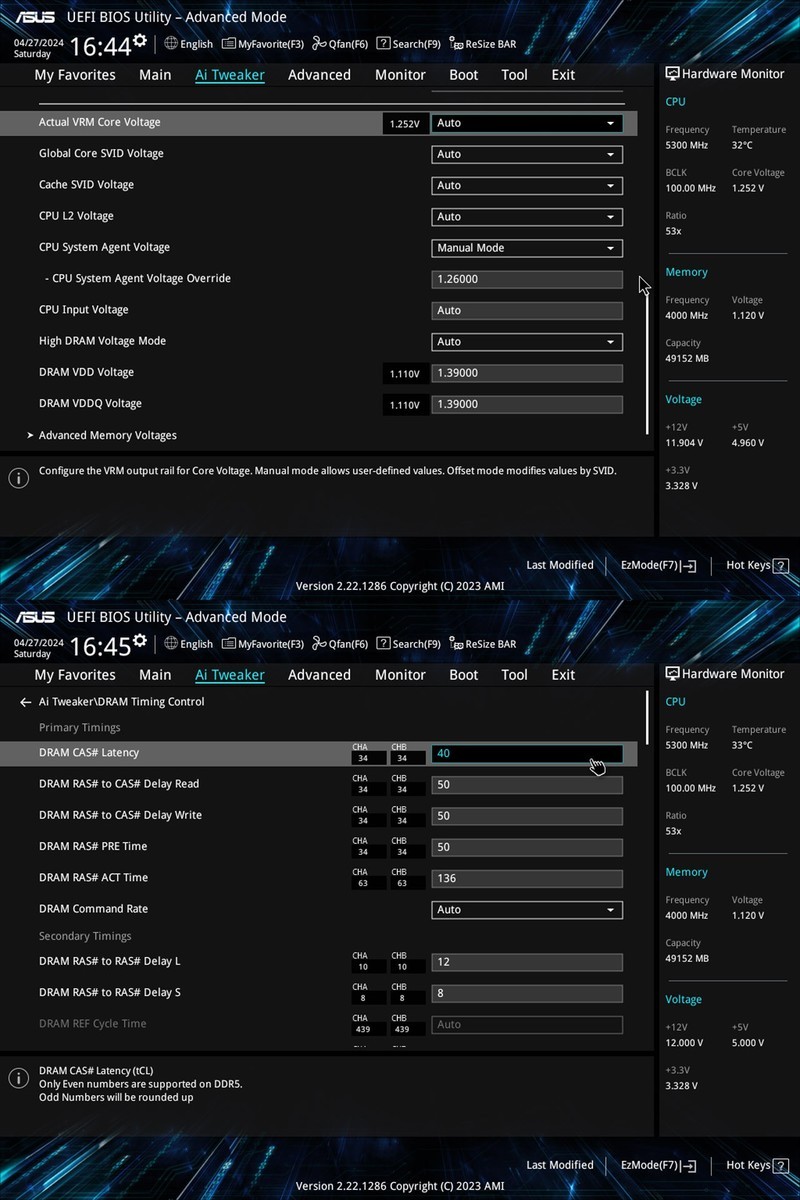
Task: Select the DRAM REF Cycle Time label
Action: (x=92, y=1024)
